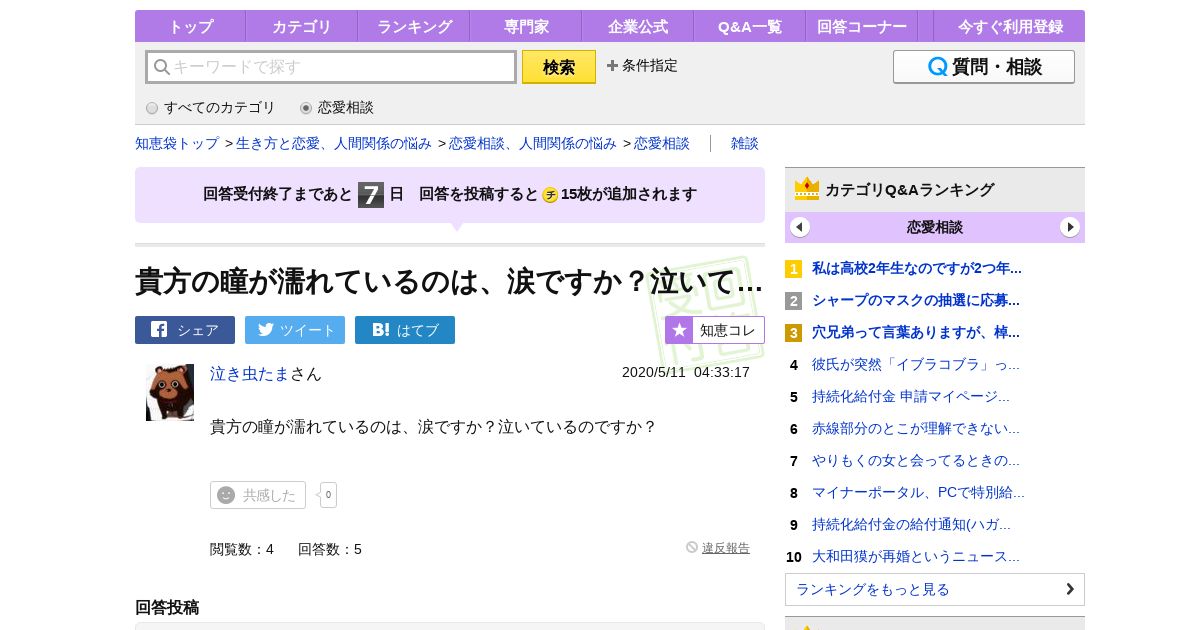Open the トップ tab
1200x630 pixels.
point(190,26)
